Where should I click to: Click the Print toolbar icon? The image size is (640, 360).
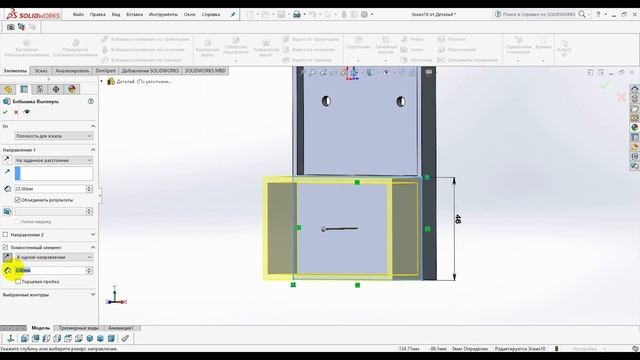coord(297,14)
